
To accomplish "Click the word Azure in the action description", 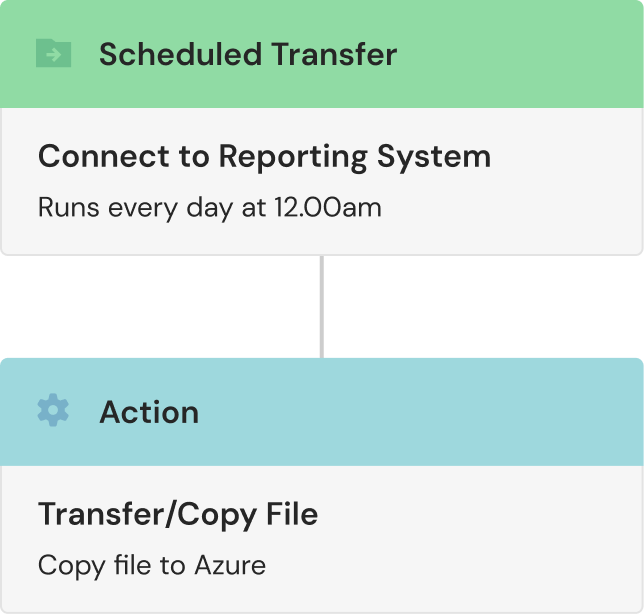I will coord(230,565).
